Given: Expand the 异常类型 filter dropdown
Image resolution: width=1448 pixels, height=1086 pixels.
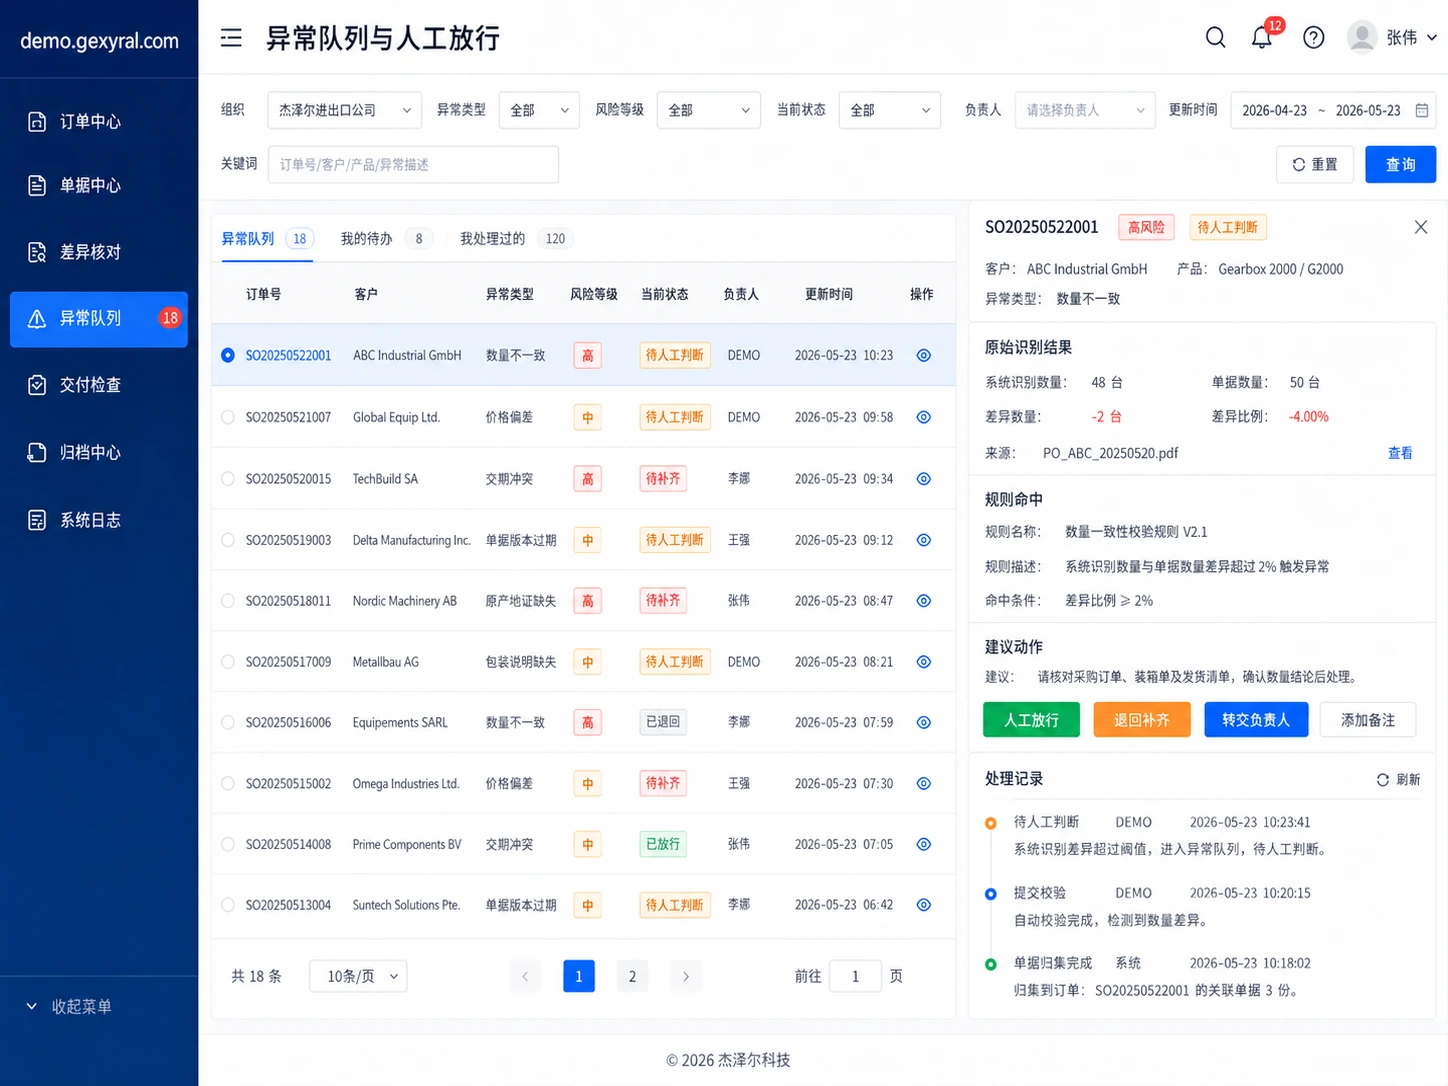Looking at the screenshot, I should (539, 110).
